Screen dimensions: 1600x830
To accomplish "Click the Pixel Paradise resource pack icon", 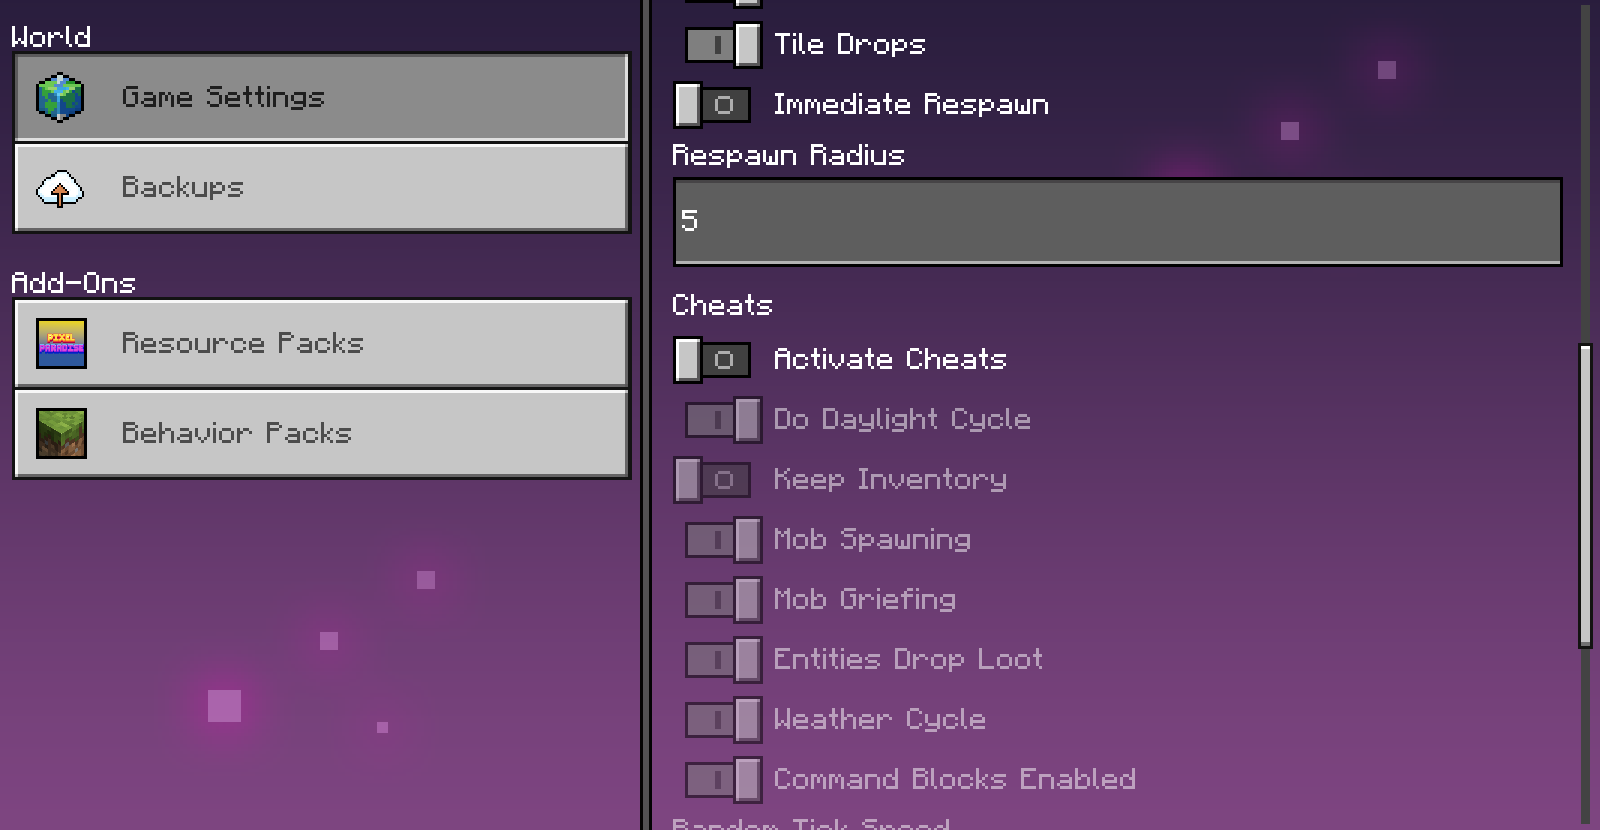I will tap(61, 343).
